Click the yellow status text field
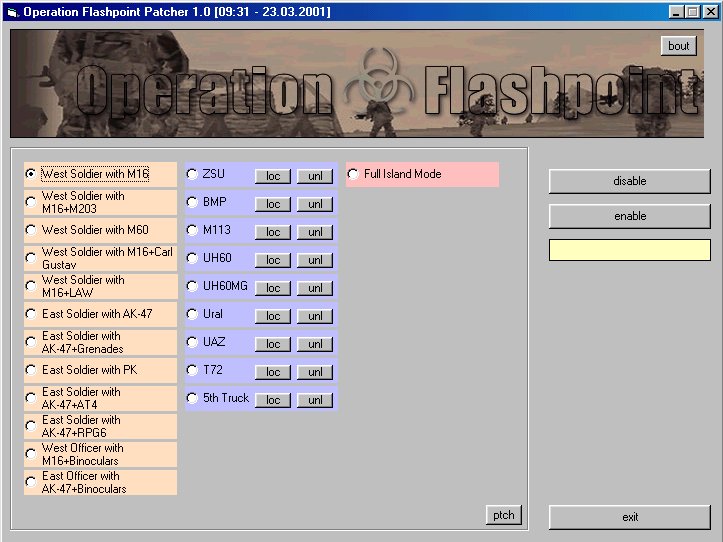The height and width of the screenshot is (542, 723). coord(630,250)
